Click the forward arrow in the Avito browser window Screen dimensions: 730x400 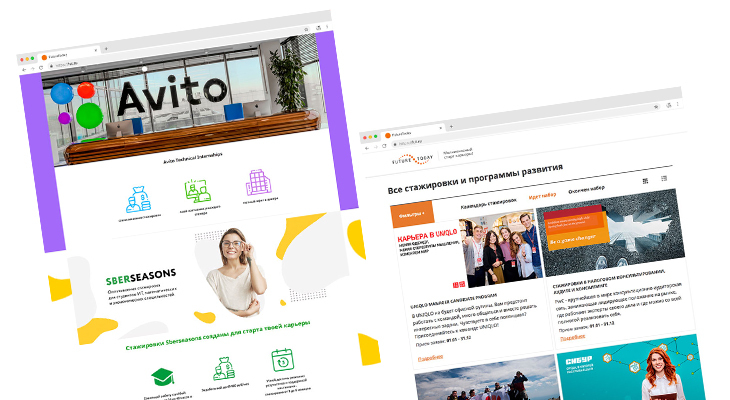(x=33, y=68)
